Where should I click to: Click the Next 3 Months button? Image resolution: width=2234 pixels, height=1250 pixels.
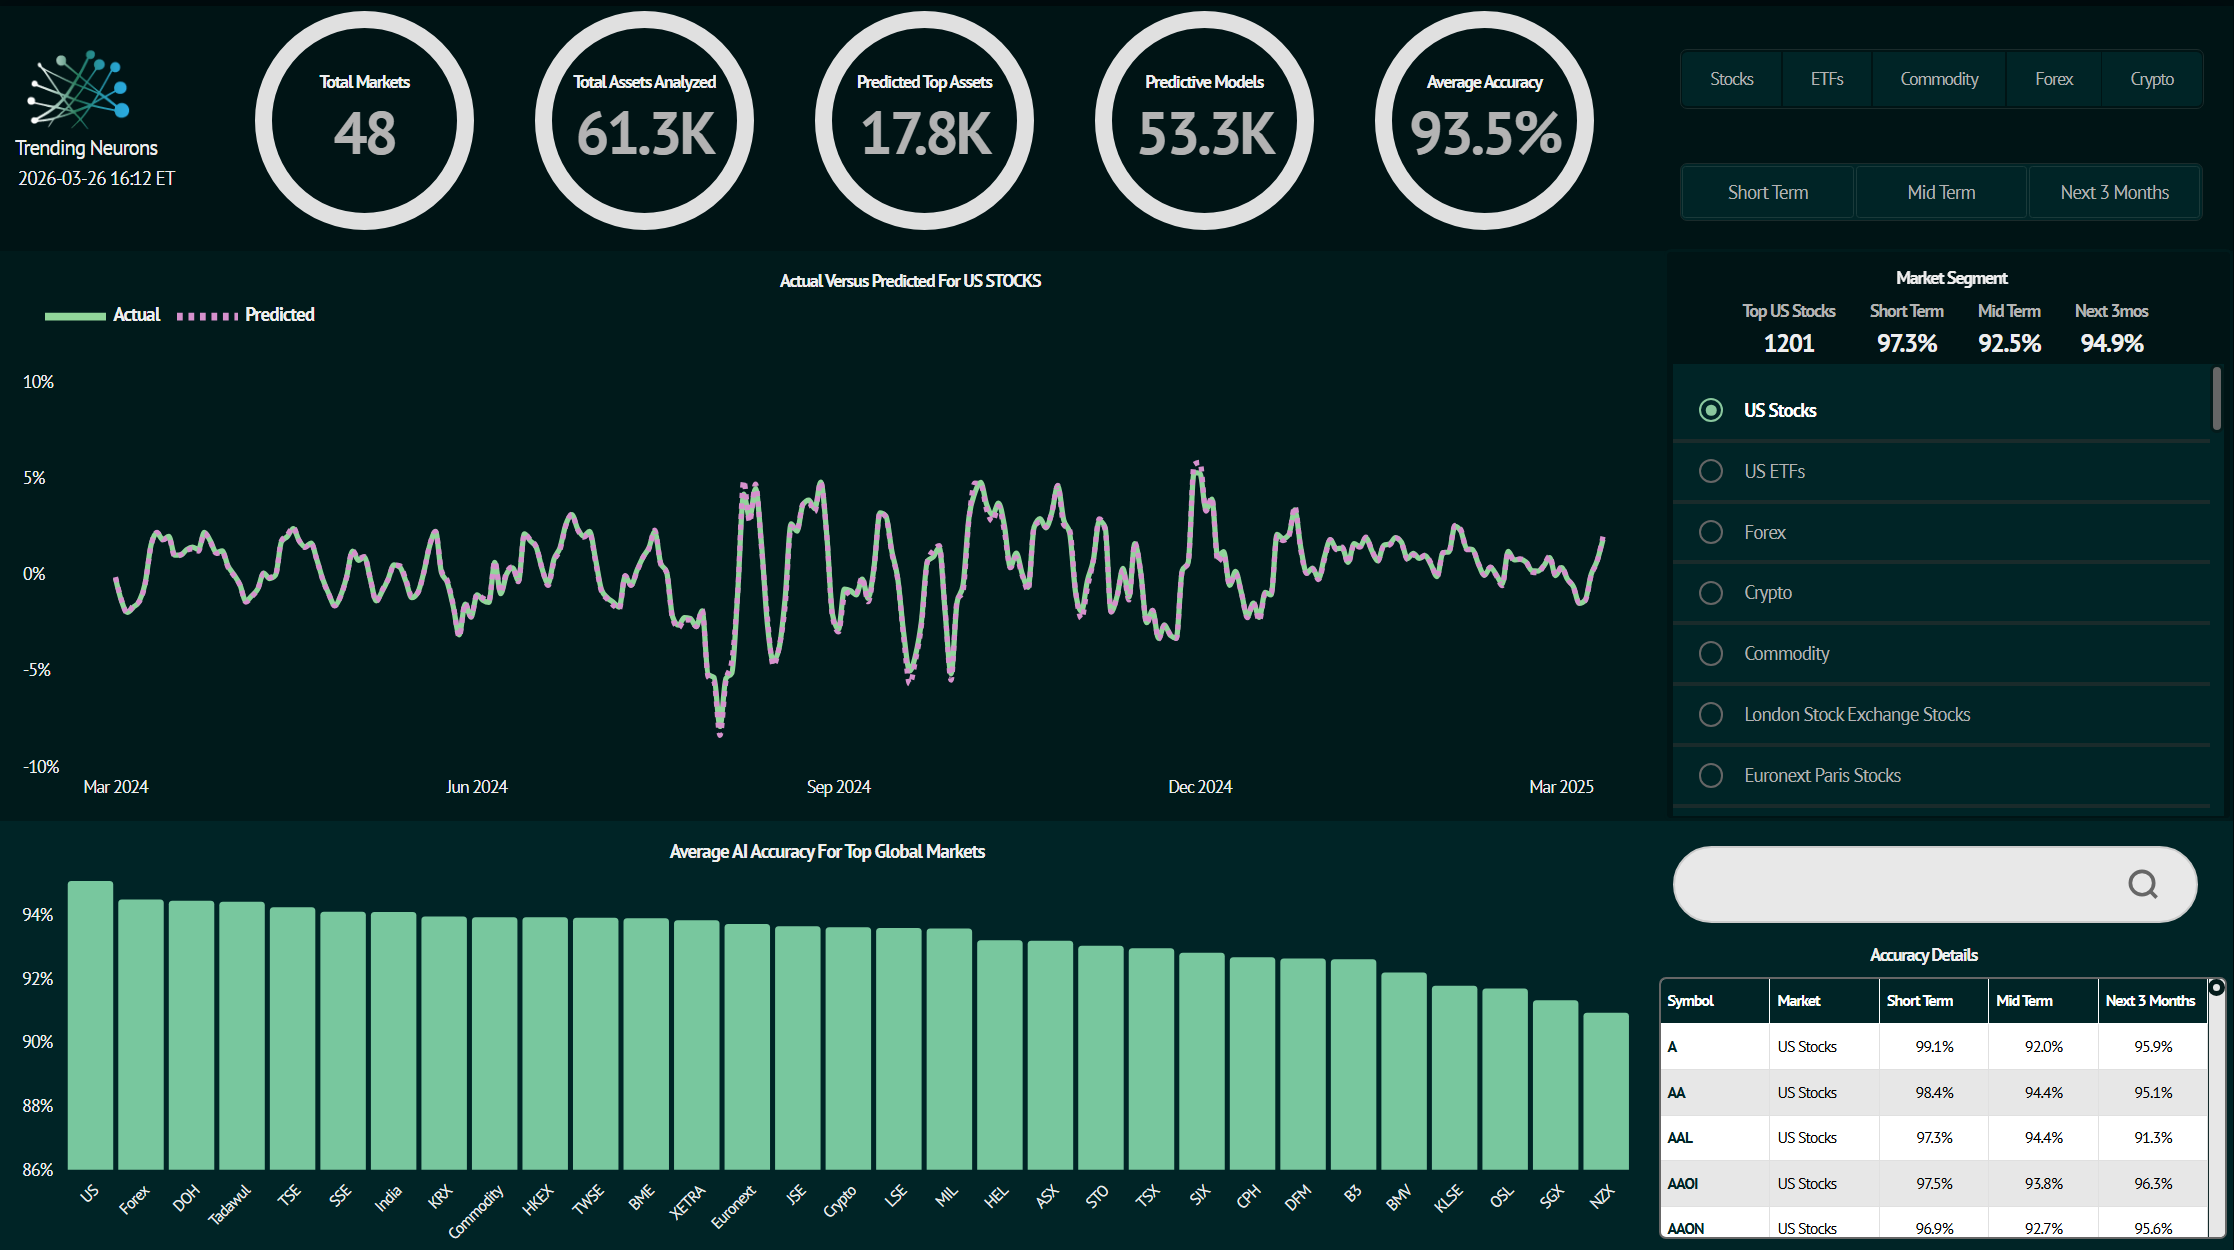pyautogui.click(x=2114, y=192)
